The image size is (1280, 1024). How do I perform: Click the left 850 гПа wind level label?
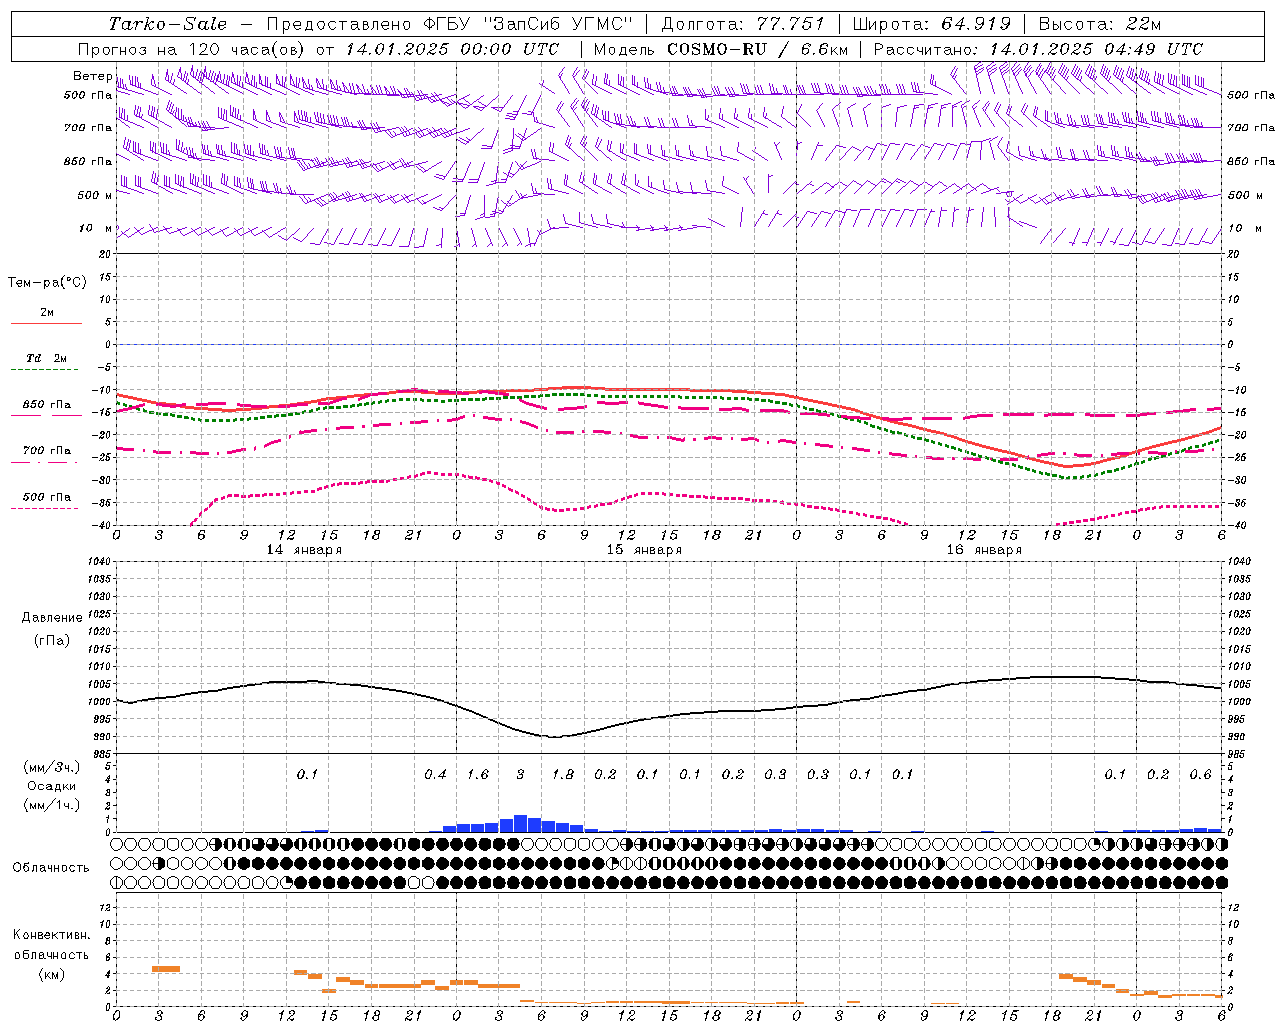88,161
